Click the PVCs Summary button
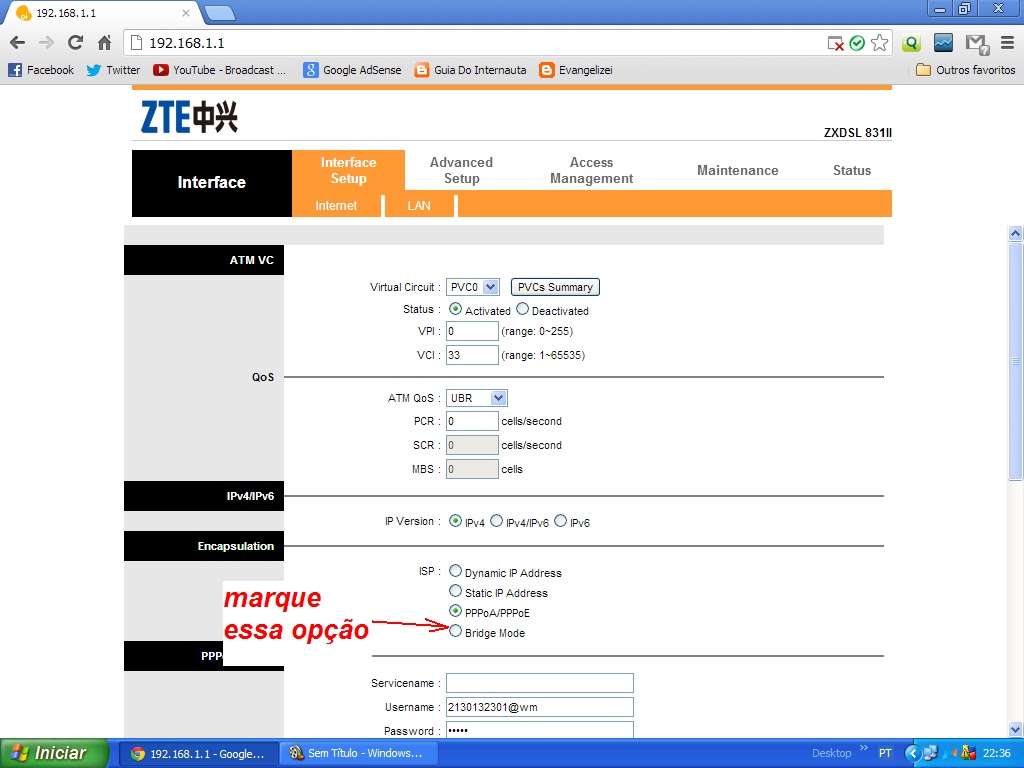This screenshot has height=768, width=1024. coord(555,285)
